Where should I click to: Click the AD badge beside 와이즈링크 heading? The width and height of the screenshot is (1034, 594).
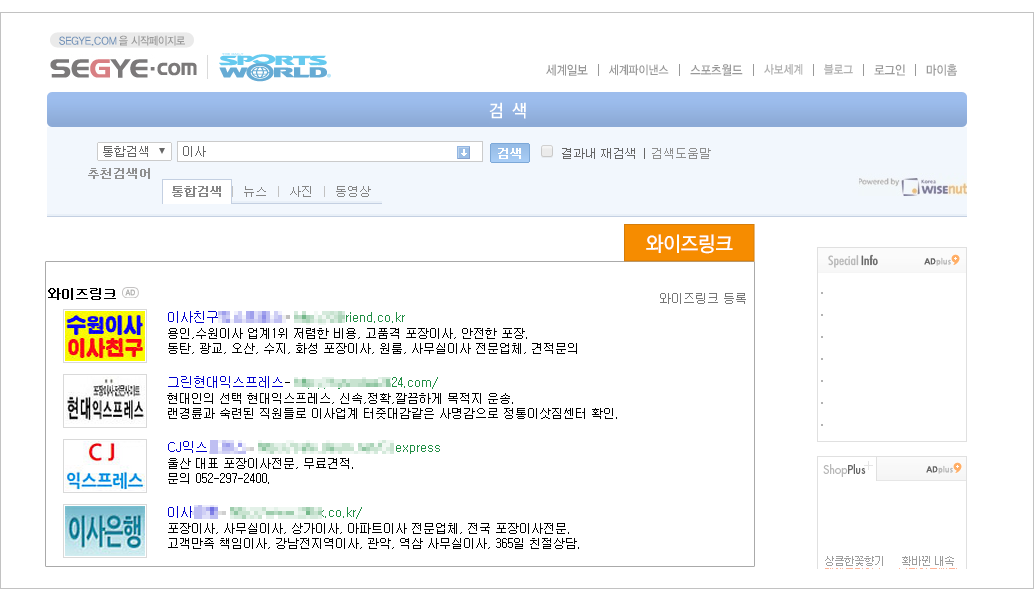(131, 293)
